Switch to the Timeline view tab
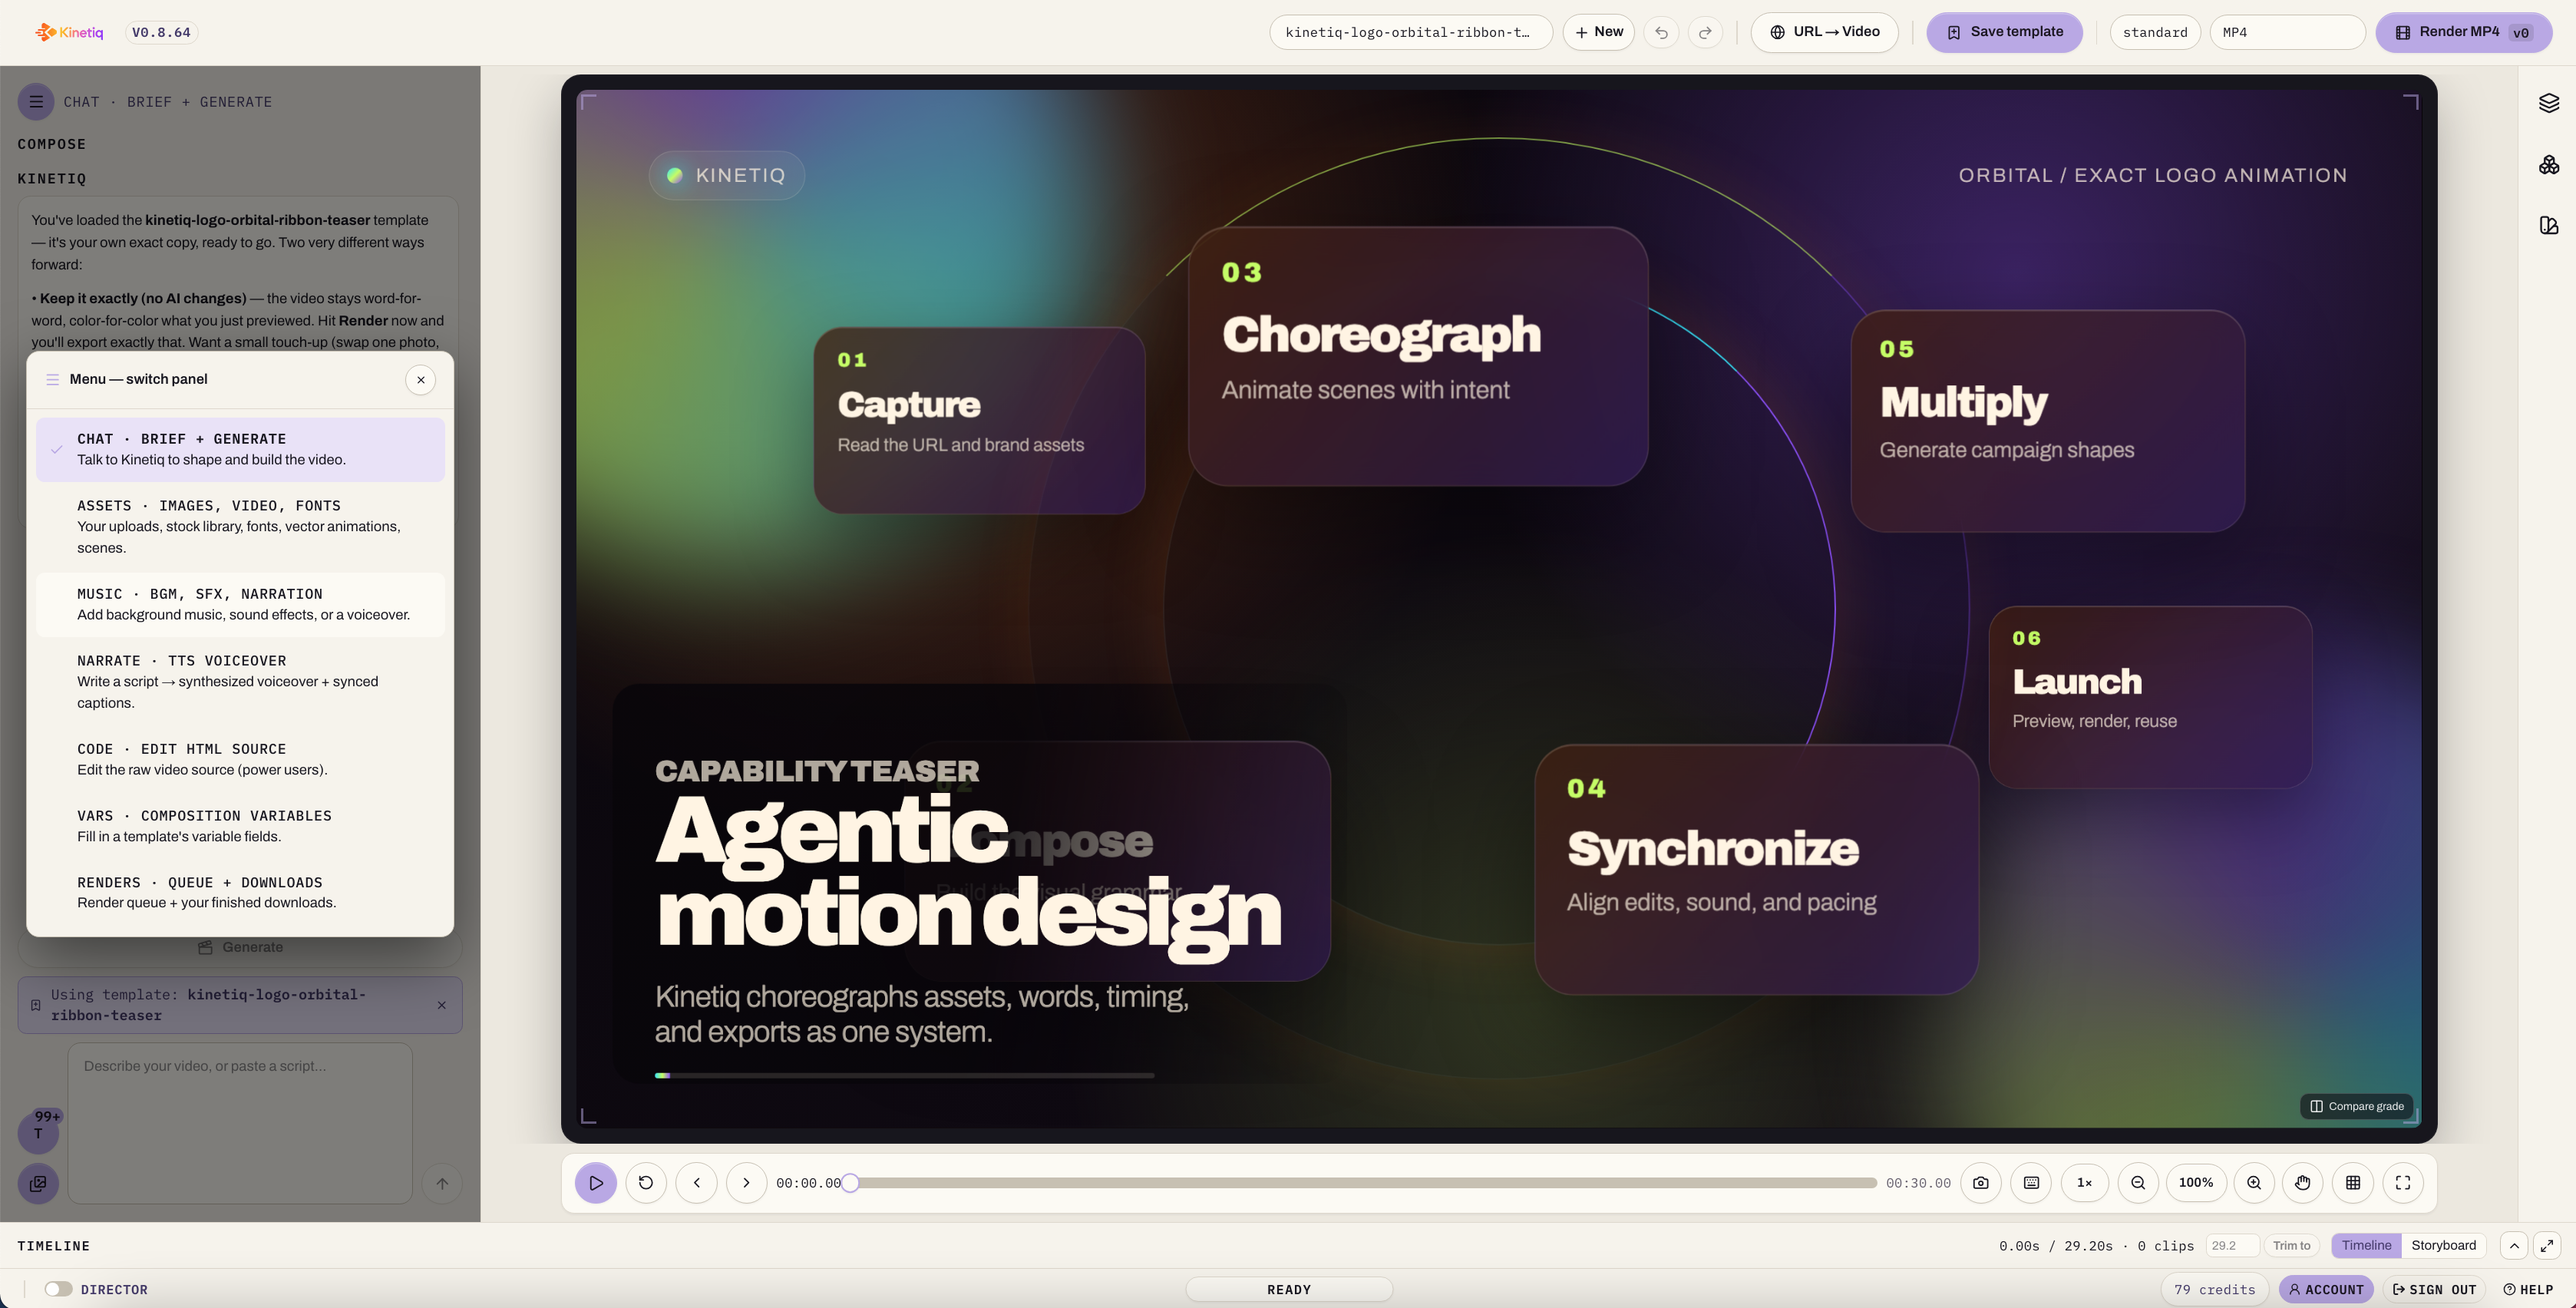The height and width of the screenshot is (1308, 2576). (x=2366, y=1246)
